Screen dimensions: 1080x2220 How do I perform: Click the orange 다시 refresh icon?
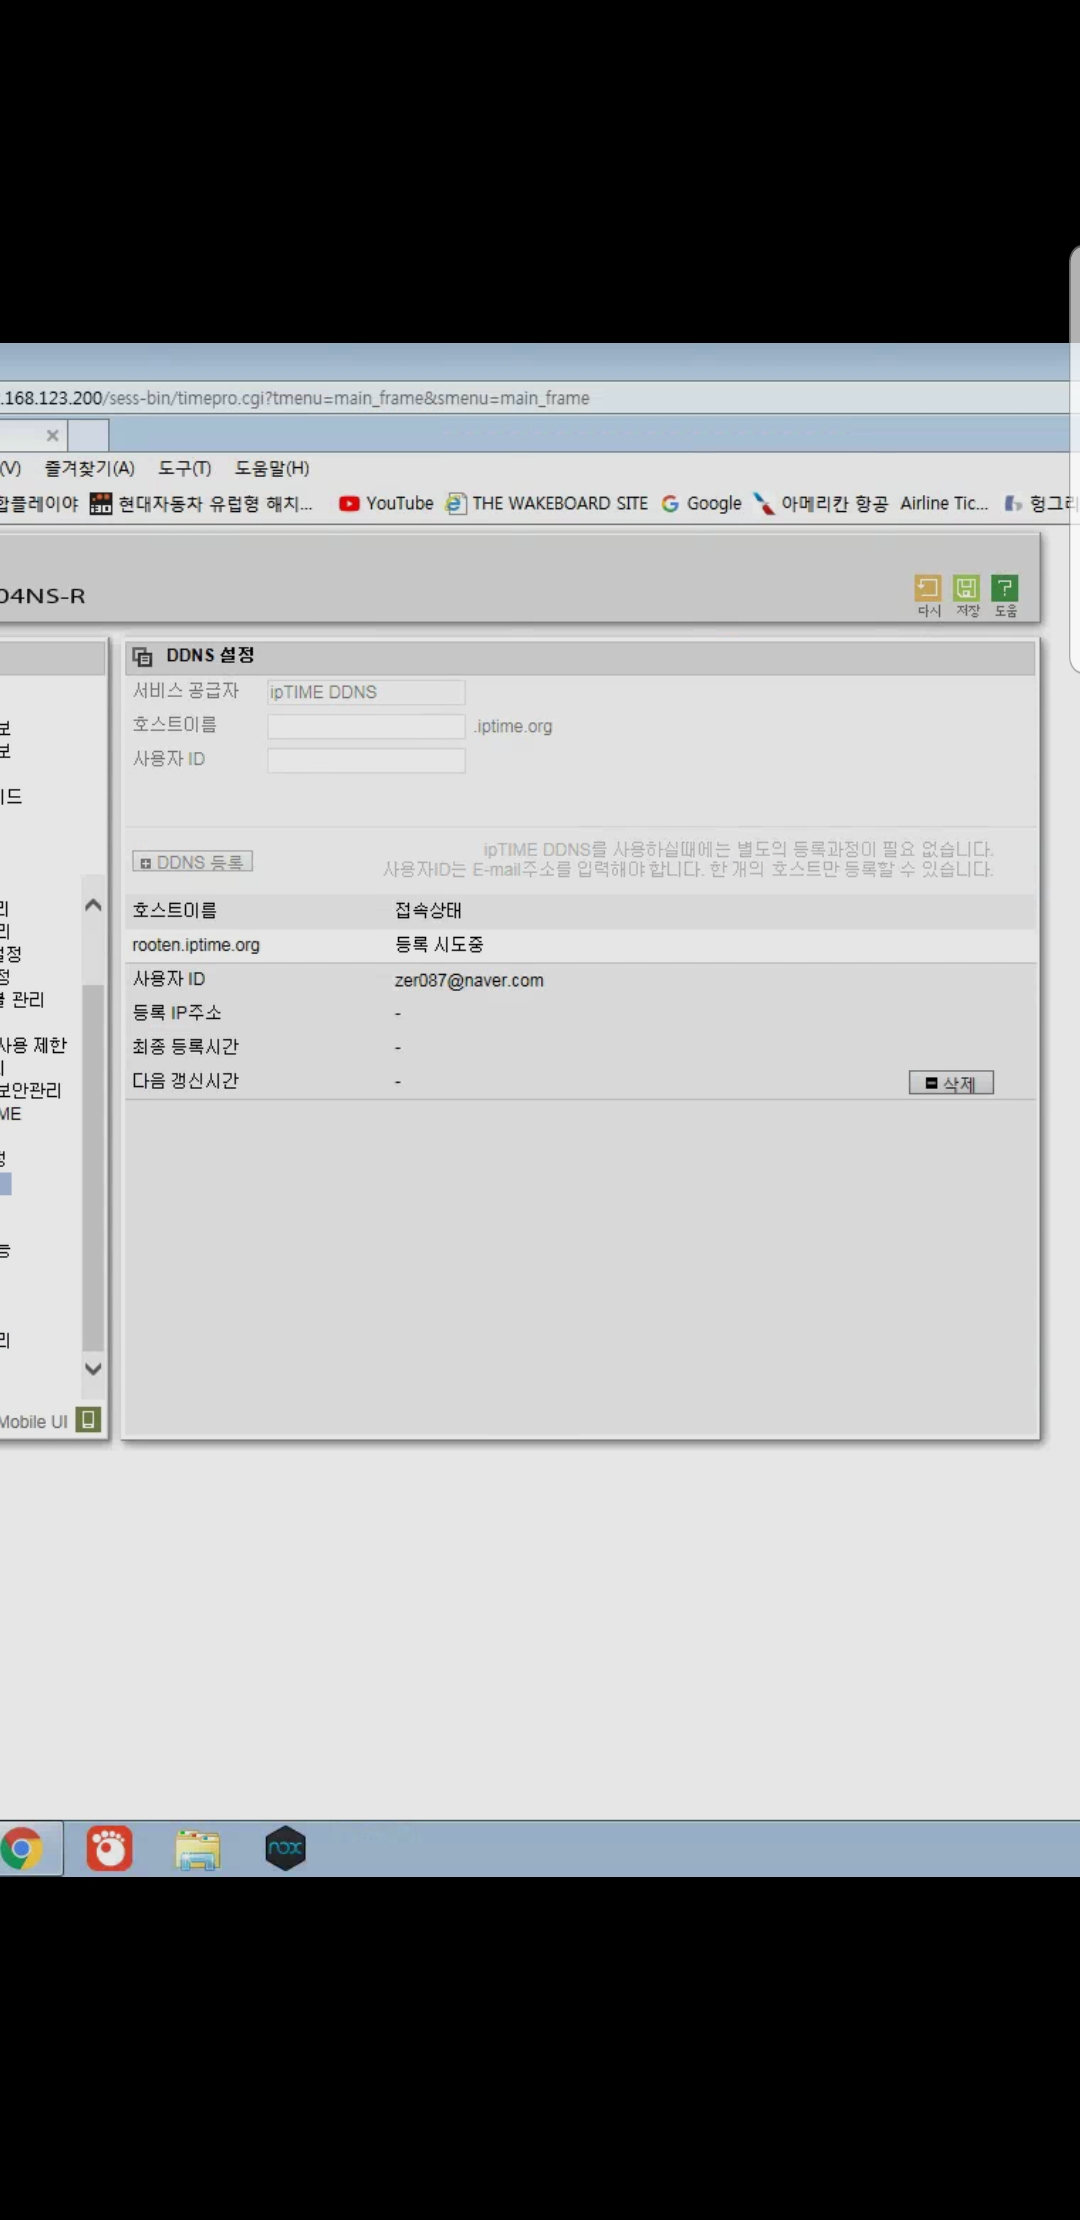coord(928,588)
